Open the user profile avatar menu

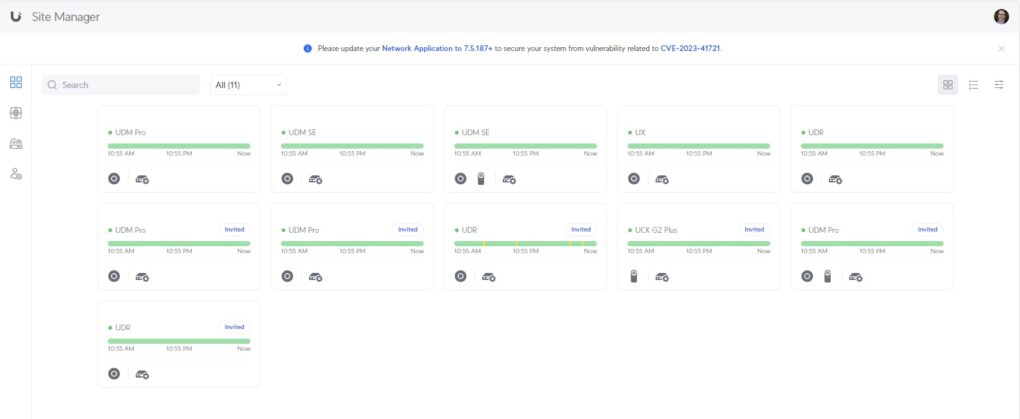tap(1001, 16)
